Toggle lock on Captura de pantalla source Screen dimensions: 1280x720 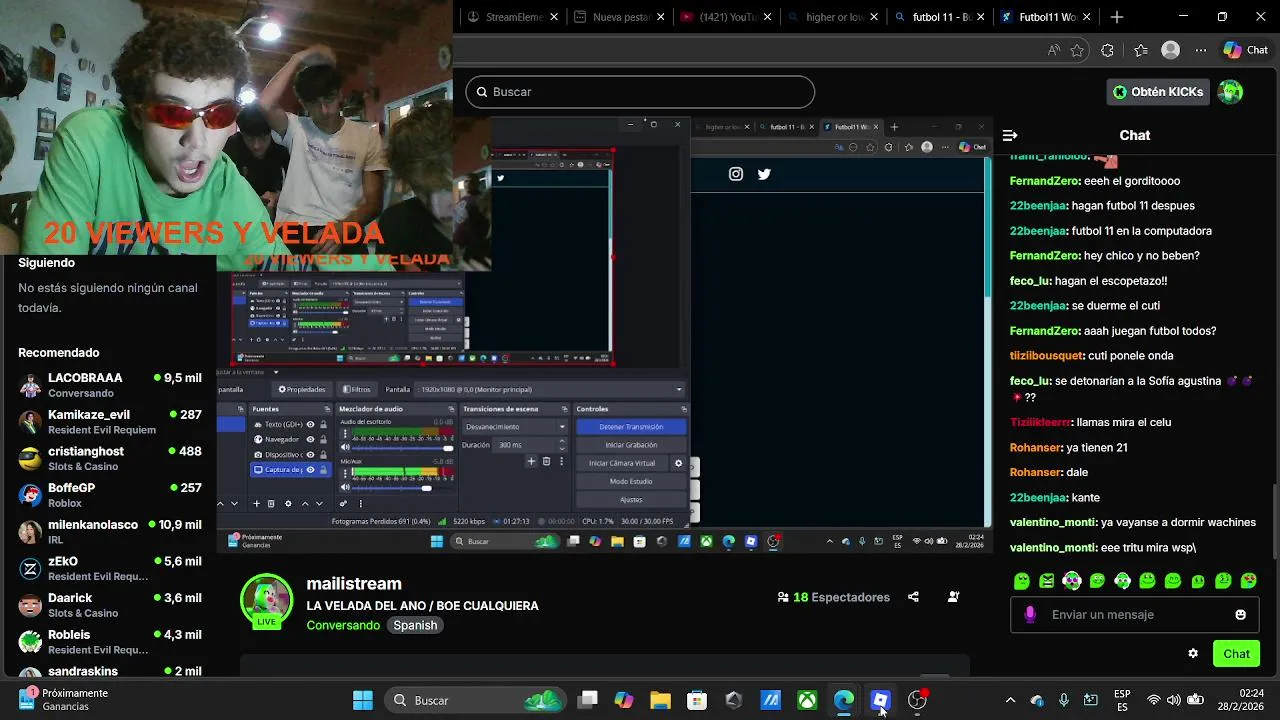tap(324, 470)
